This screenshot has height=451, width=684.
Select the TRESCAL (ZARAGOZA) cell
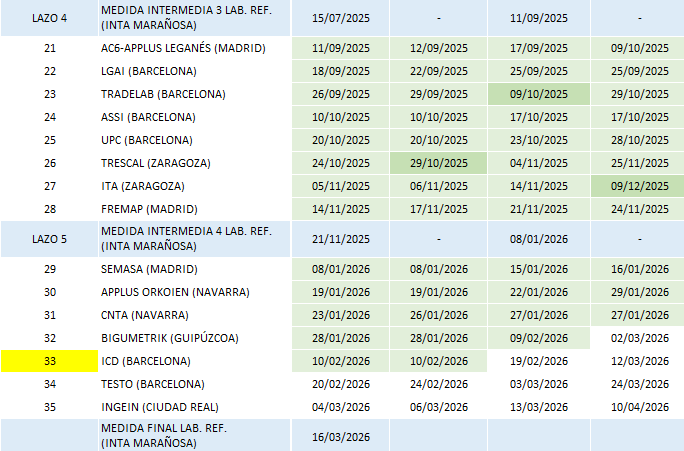tap(162, 163)
